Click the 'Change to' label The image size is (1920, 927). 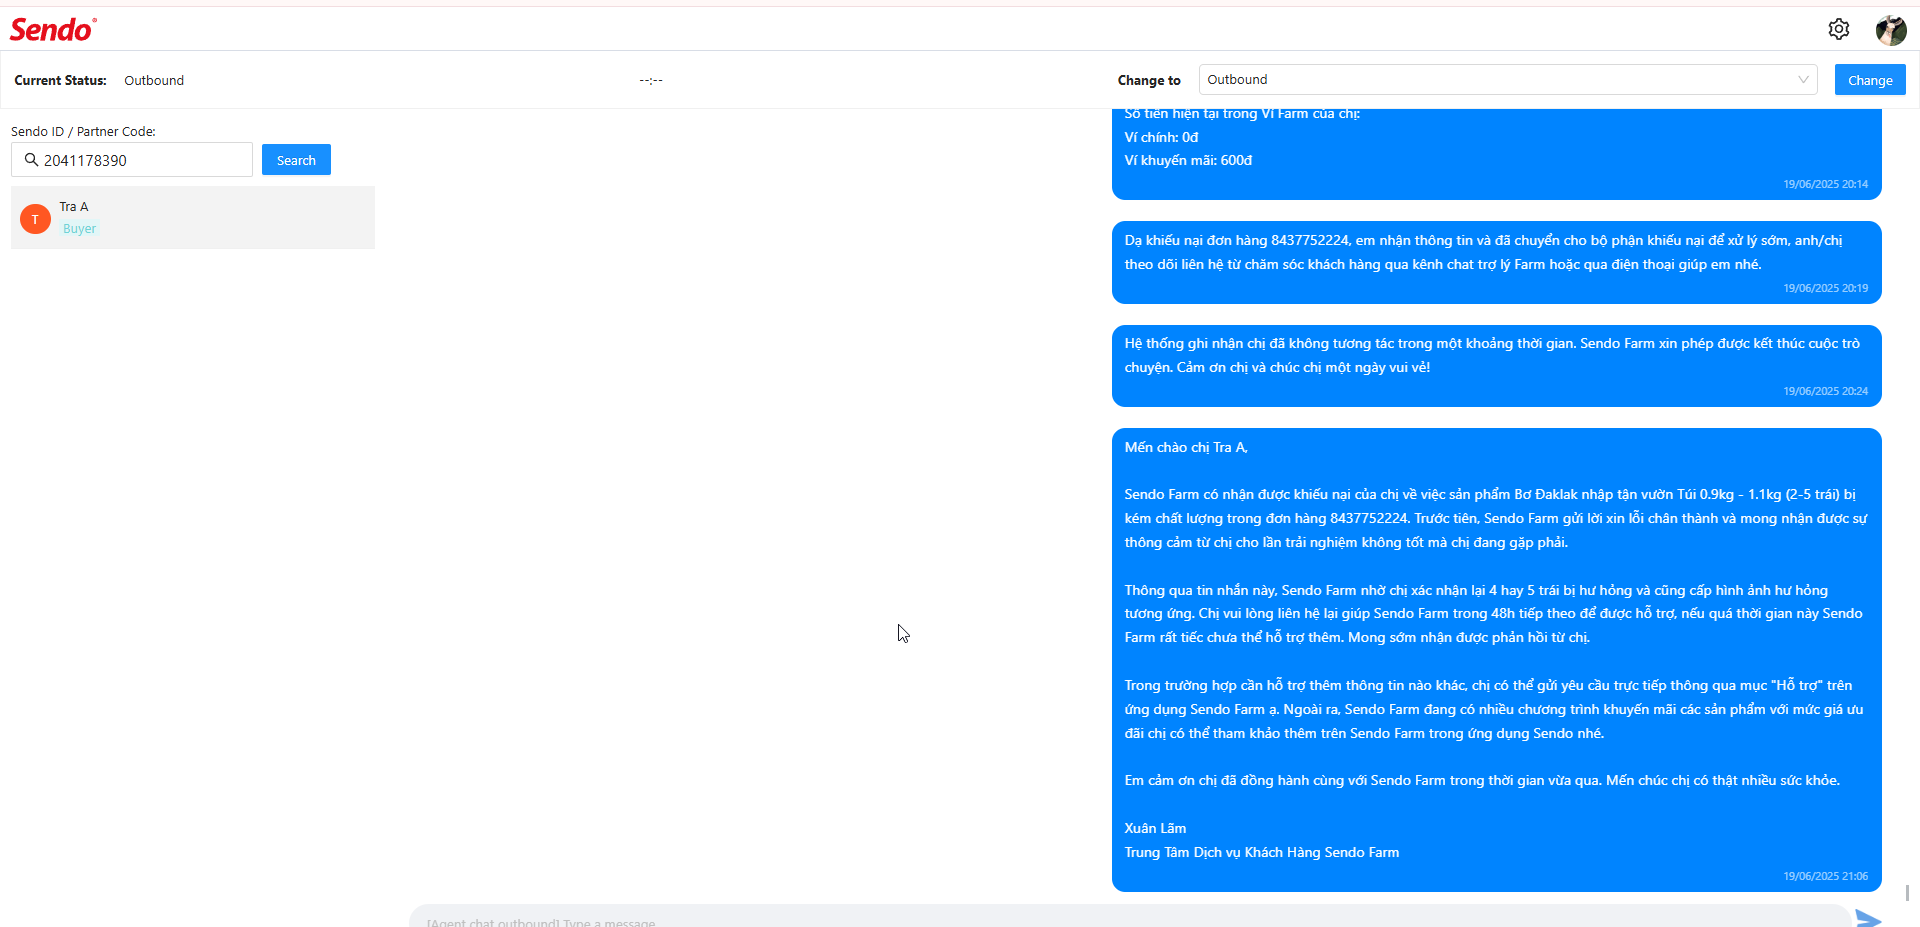[1149, 80]
